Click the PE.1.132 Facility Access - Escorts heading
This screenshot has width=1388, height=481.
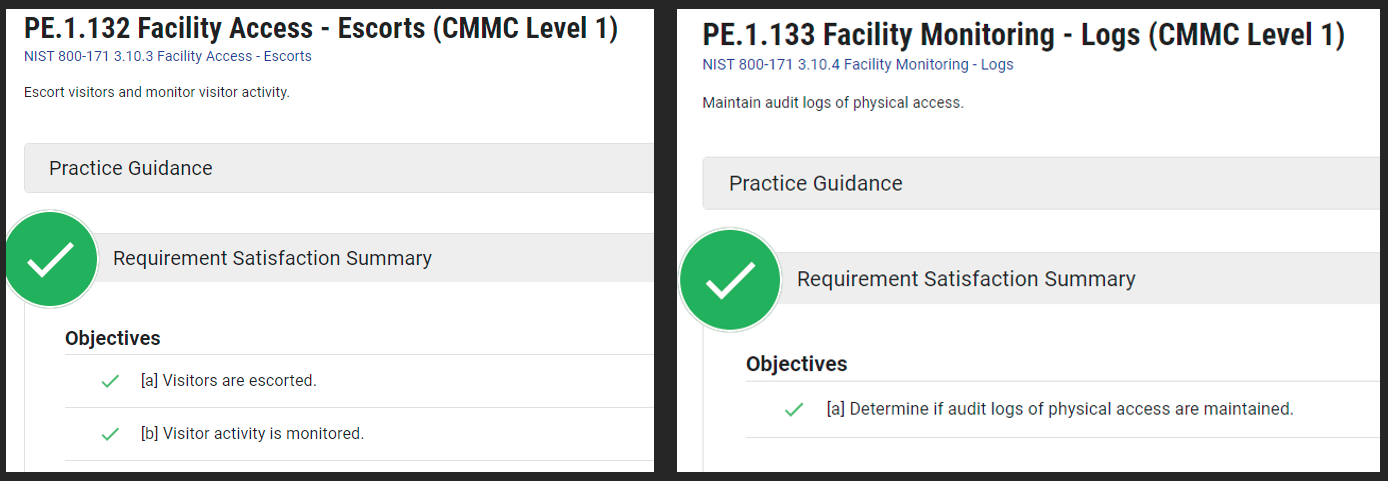(x=320, y=28)
